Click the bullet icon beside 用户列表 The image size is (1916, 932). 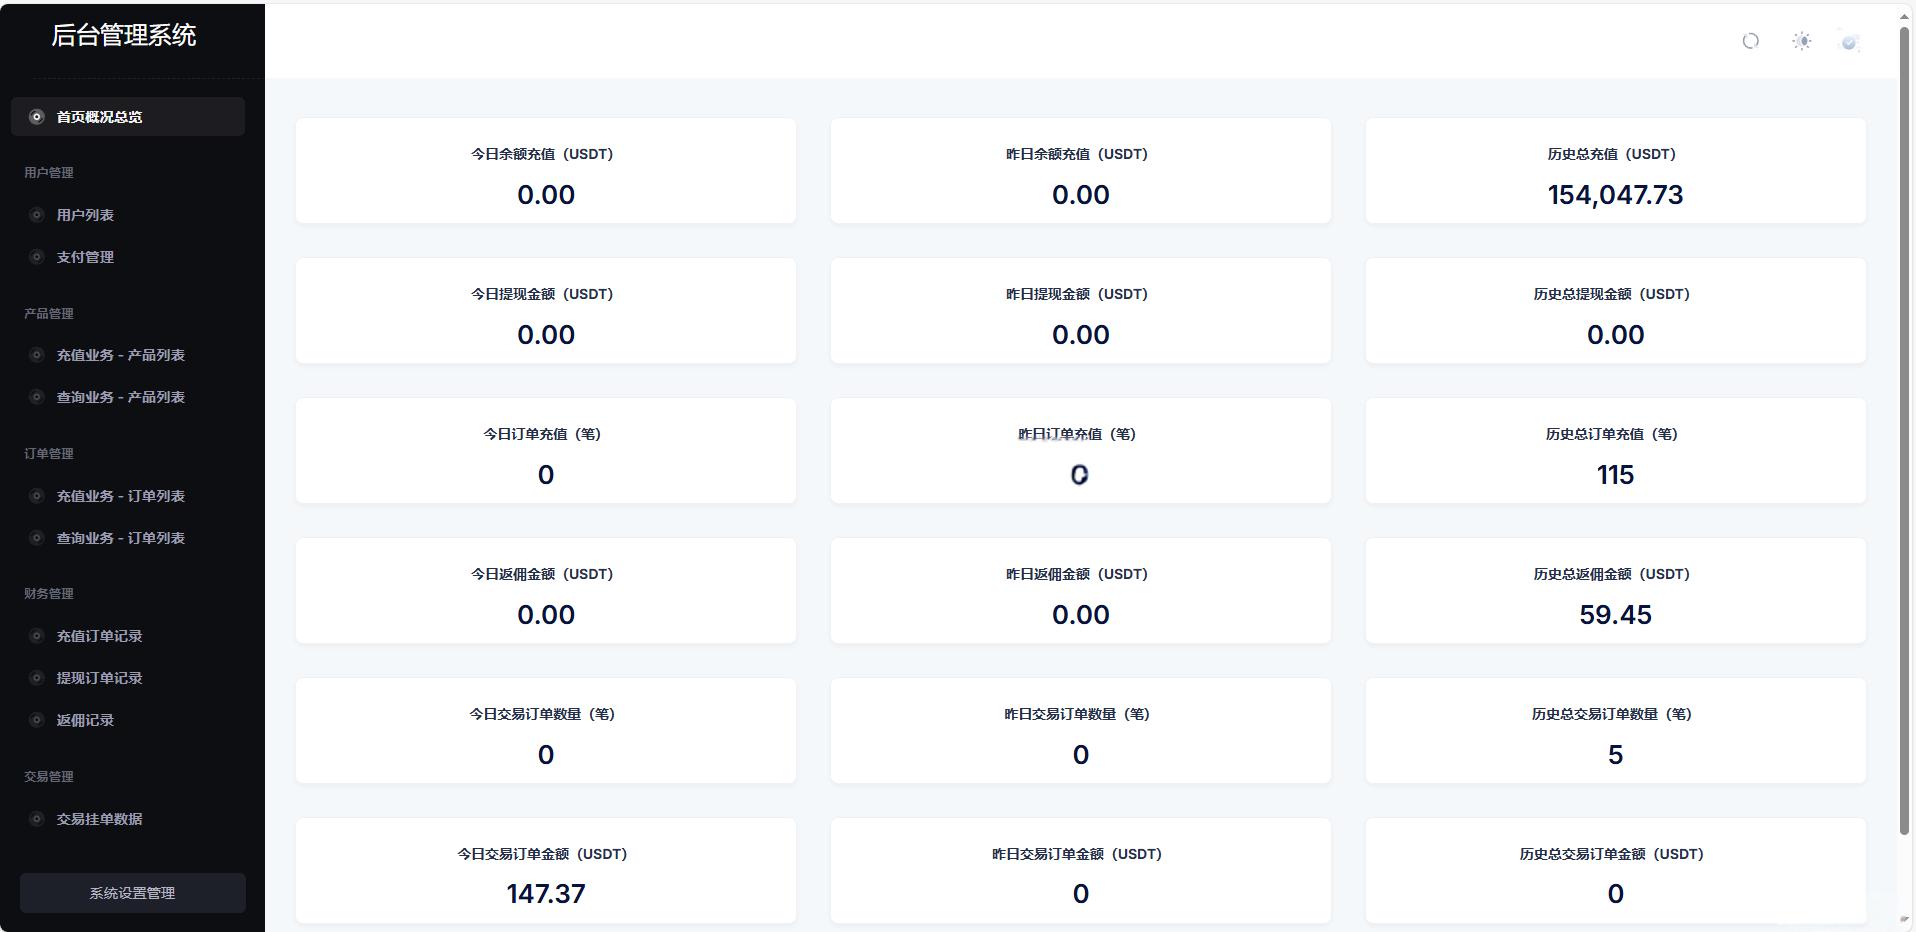[x=37, y=215]
